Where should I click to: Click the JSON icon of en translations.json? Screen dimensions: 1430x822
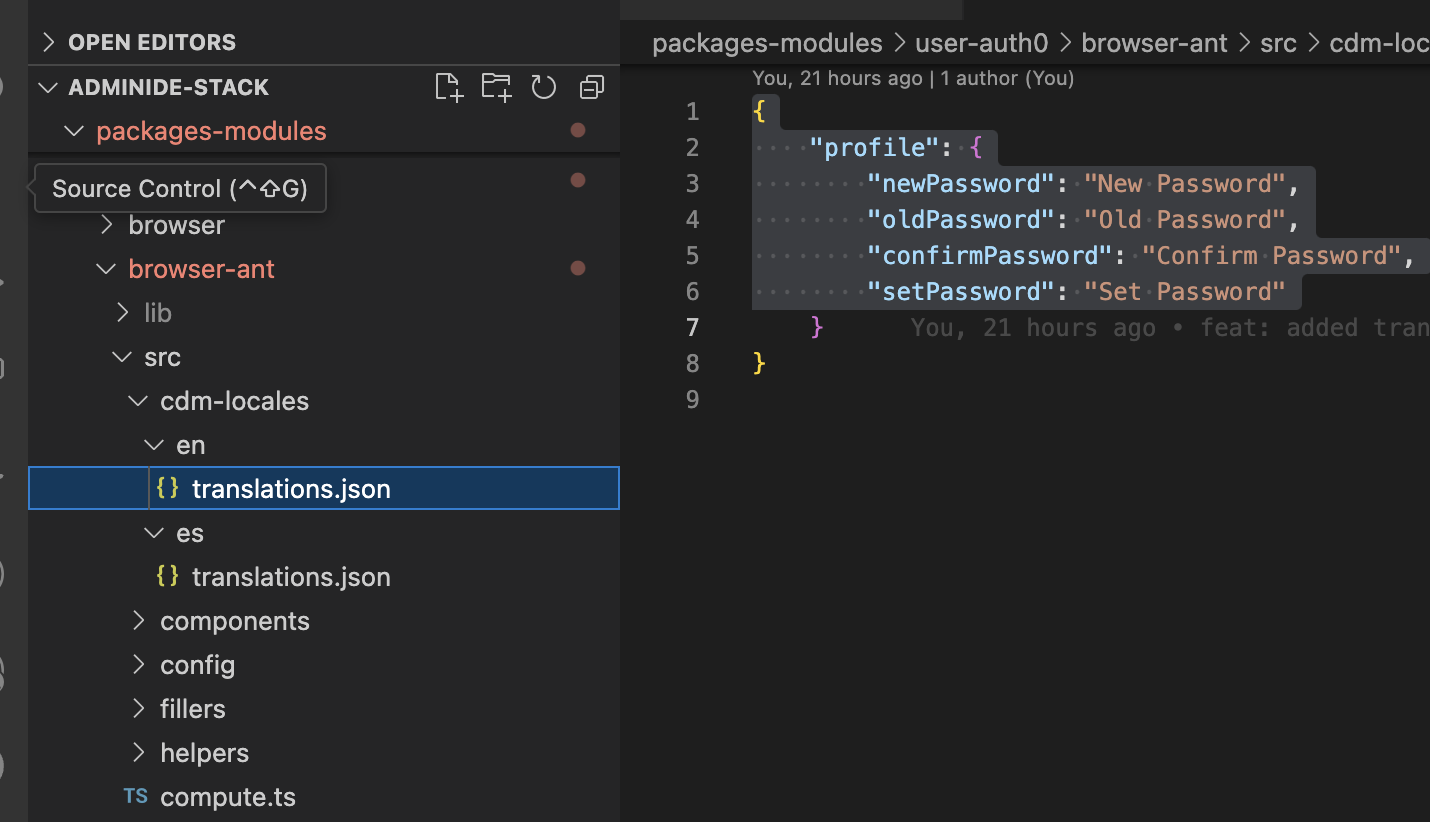(x=168, y=488)
